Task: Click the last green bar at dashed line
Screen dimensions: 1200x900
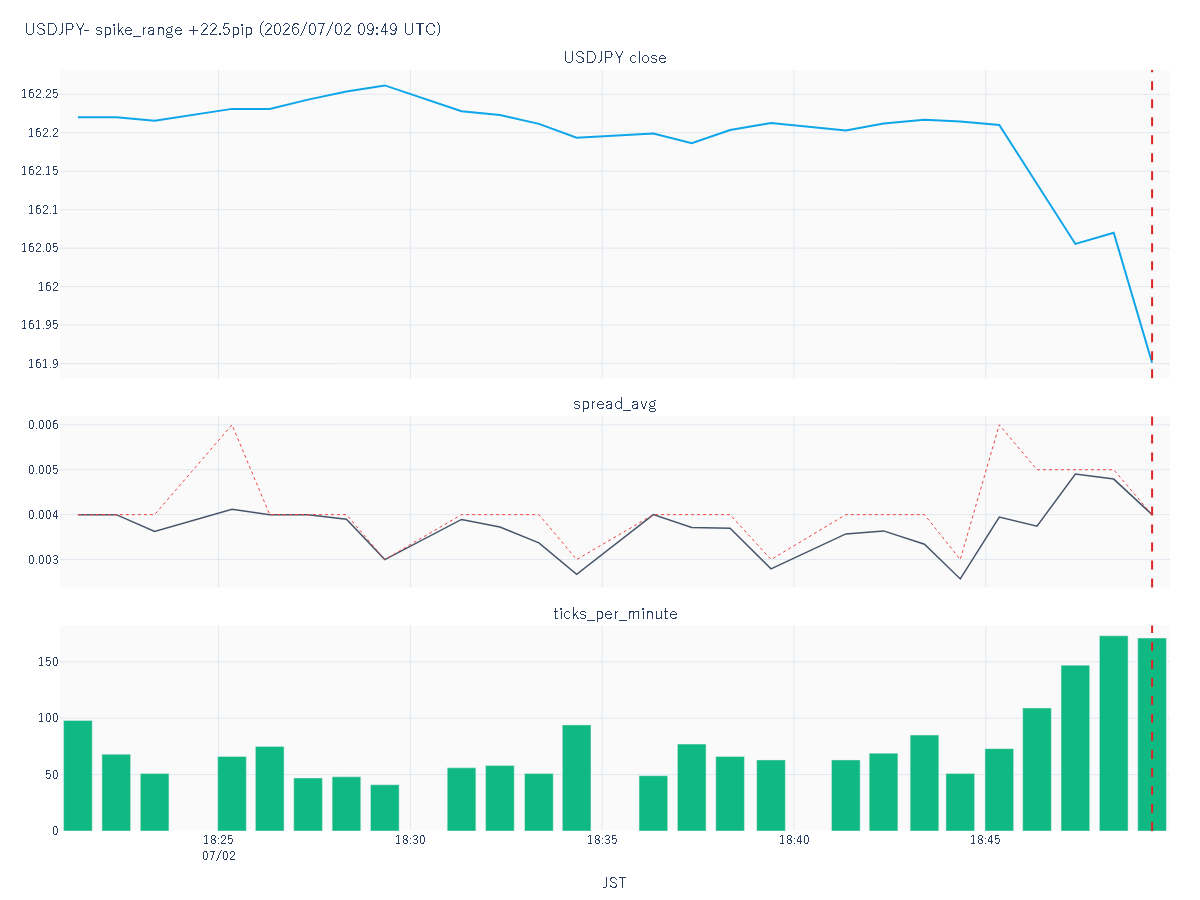Action: [1152, 734]
